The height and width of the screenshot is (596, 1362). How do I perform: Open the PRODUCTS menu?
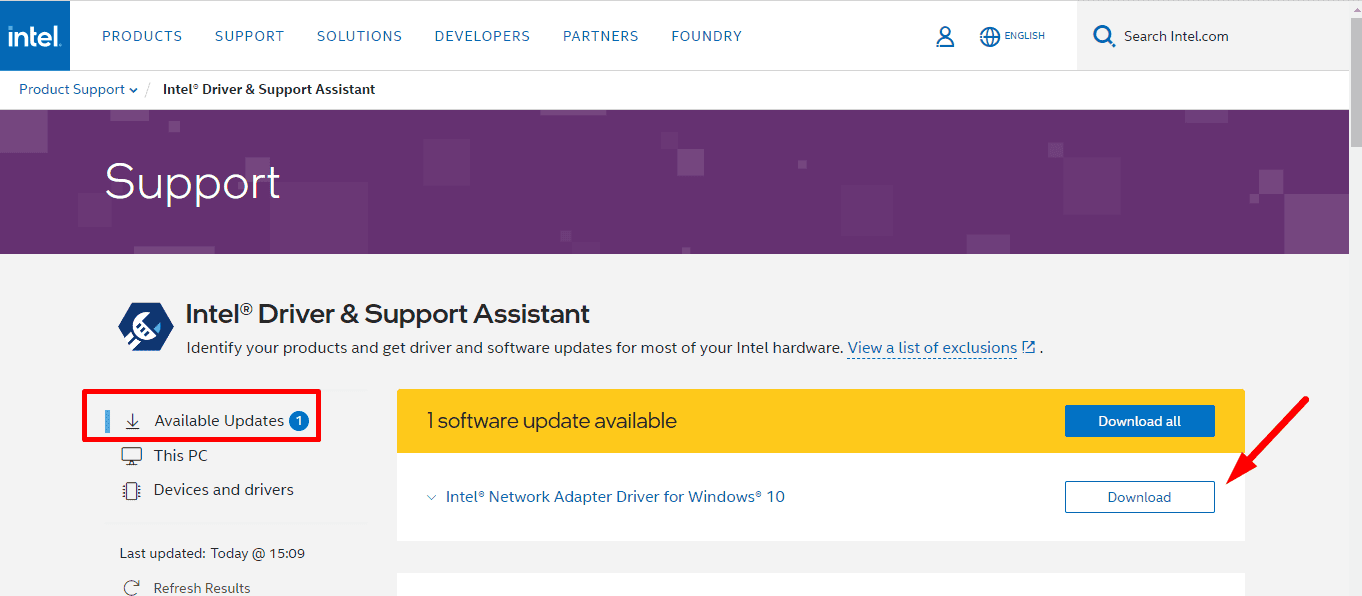click(142, 36)
